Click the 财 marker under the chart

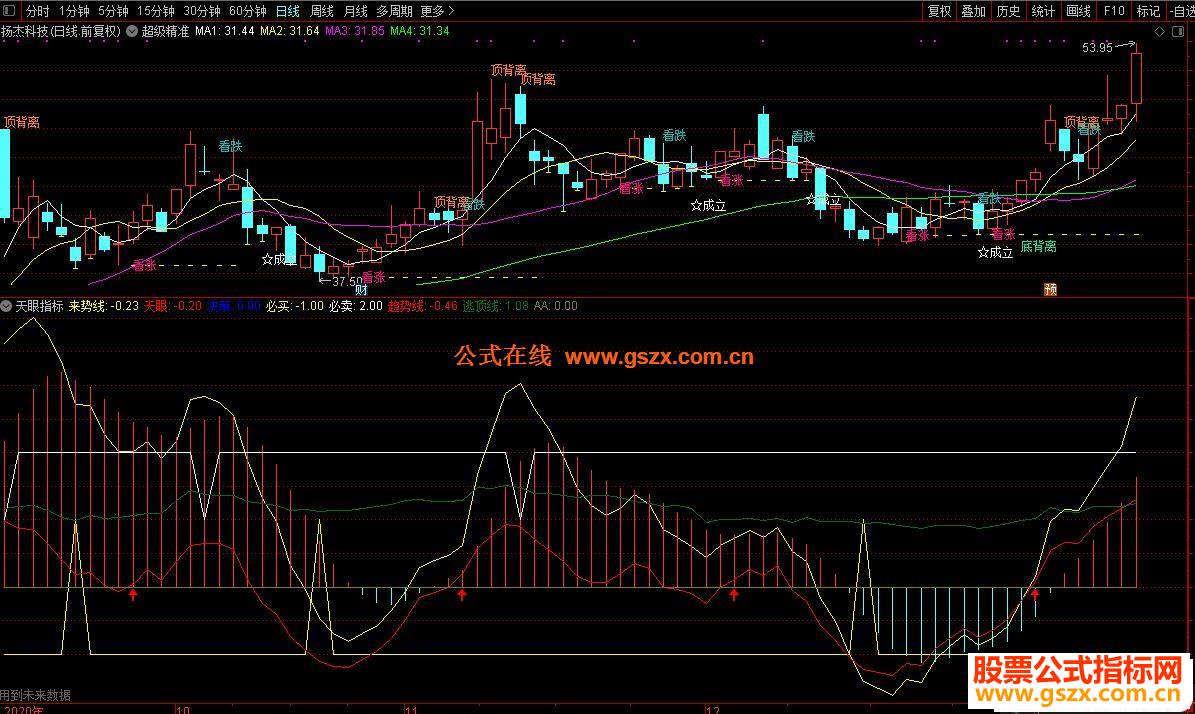pos(361,290)
